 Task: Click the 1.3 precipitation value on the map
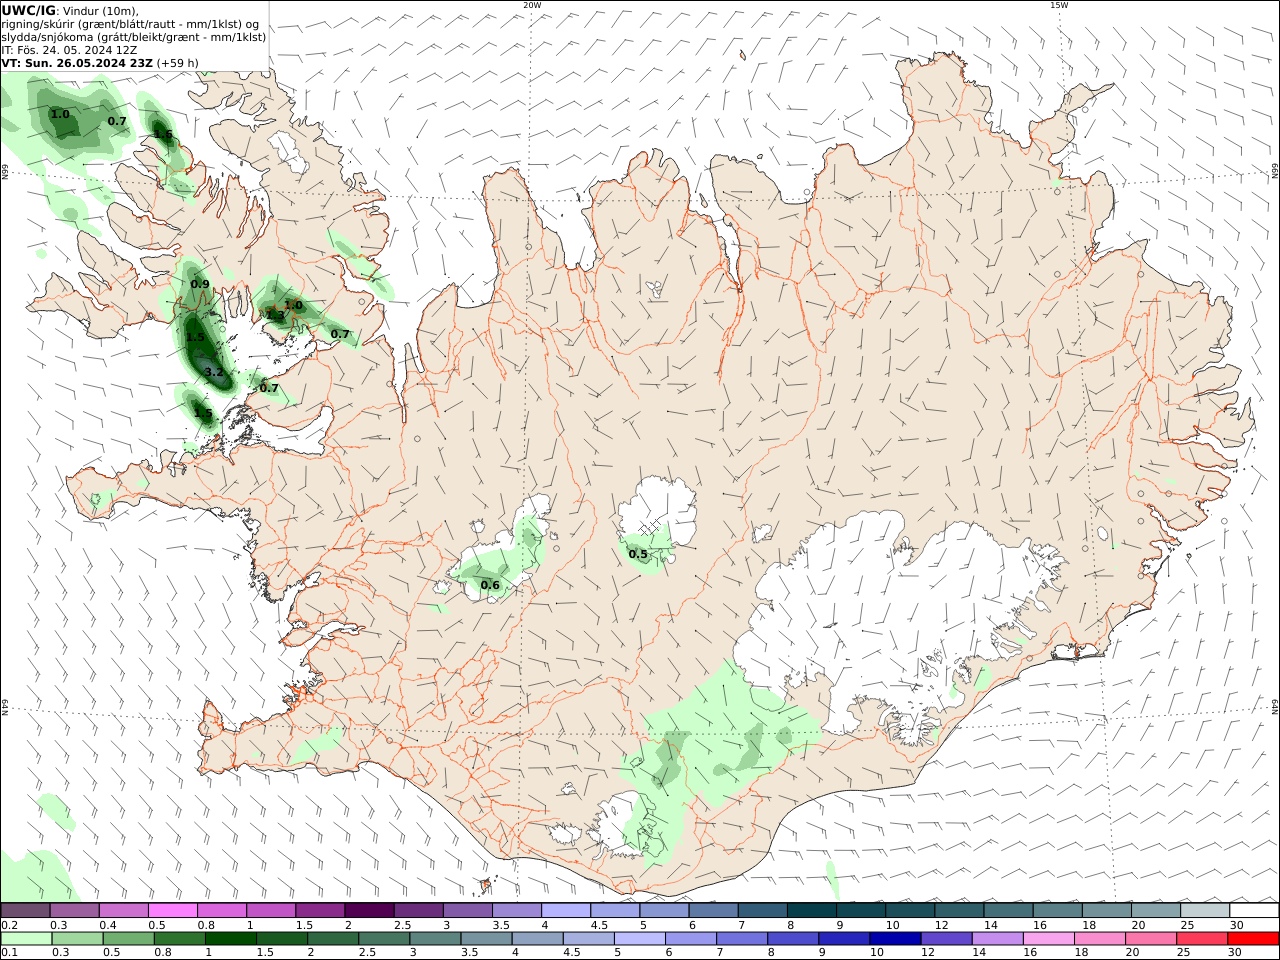pyautogui.click(x=275, y=315)
